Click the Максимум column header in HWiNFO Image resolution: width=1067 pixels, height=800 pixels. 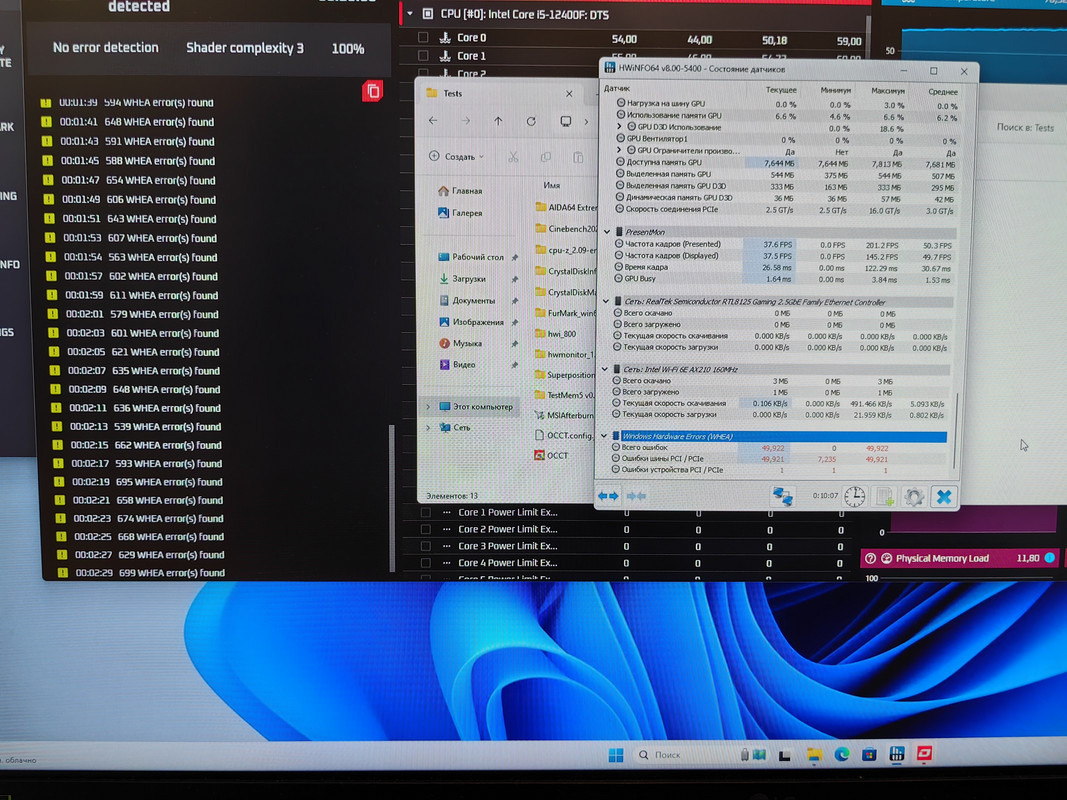pos(888,90)
